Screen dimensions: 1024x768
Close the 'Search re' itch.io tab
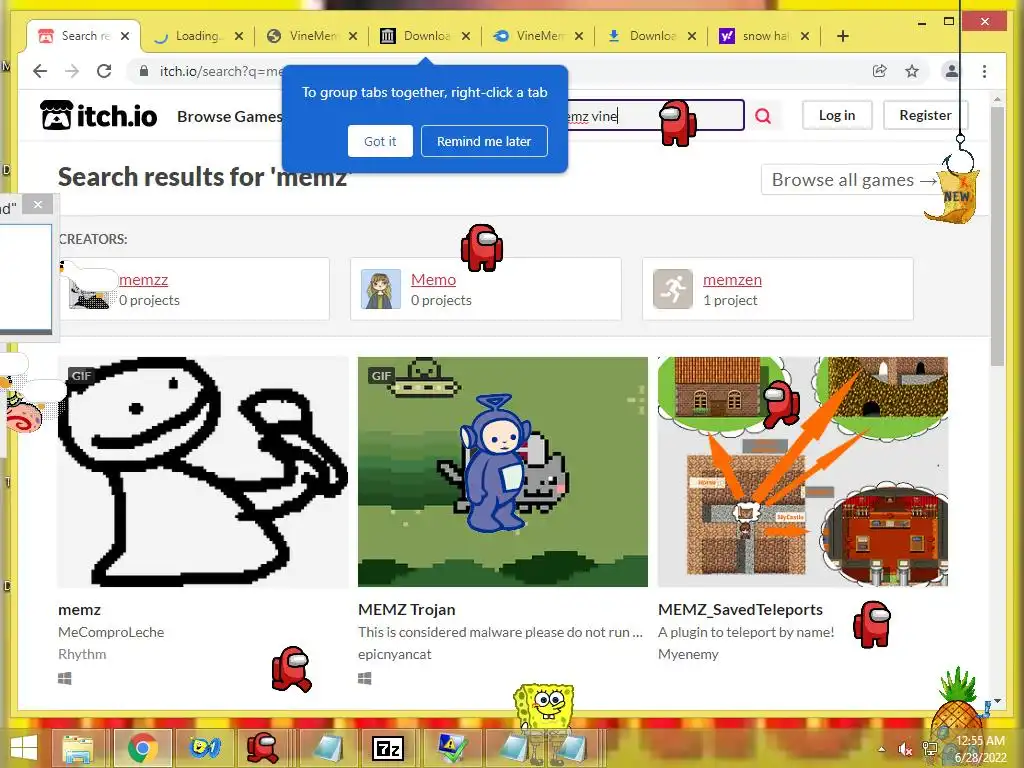tap(125, 36)
